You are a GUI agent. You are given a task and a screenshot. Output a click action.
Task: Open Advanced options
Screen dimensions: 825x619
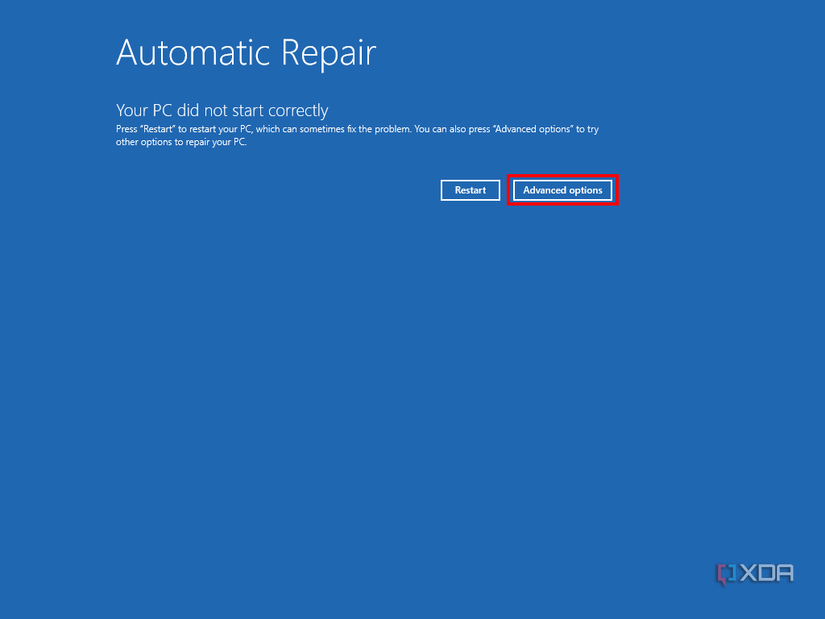click(x=562, y=190)
